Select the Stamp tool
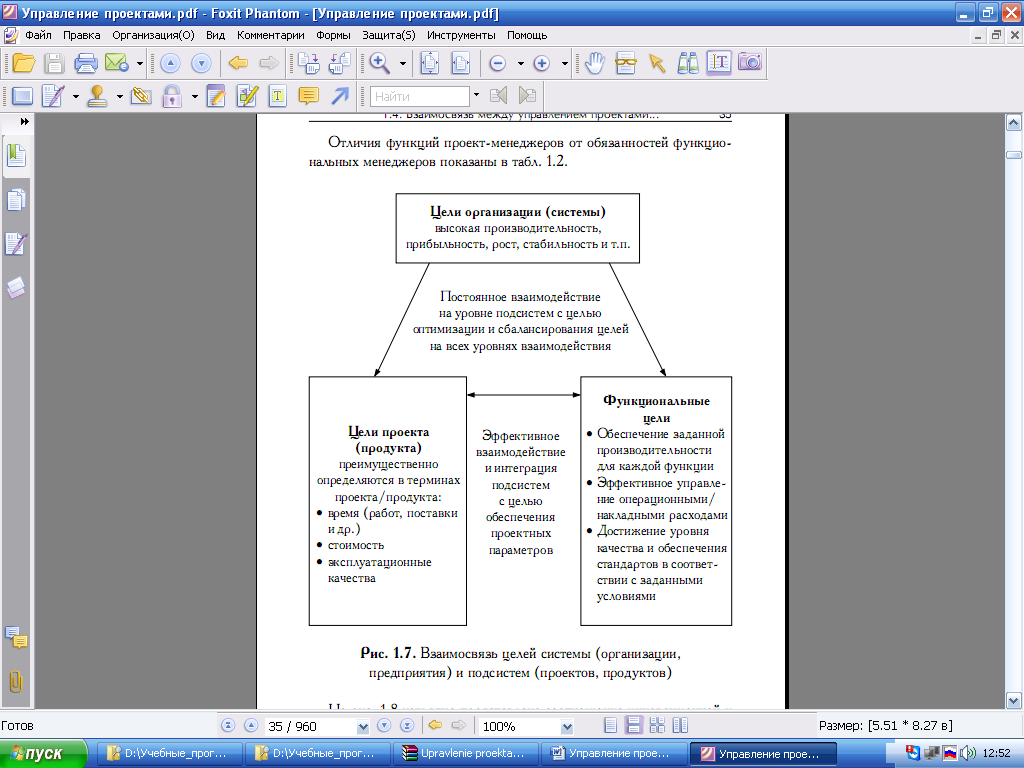The height and width of the screenshot is (768, 1024). tap(97, 97)
